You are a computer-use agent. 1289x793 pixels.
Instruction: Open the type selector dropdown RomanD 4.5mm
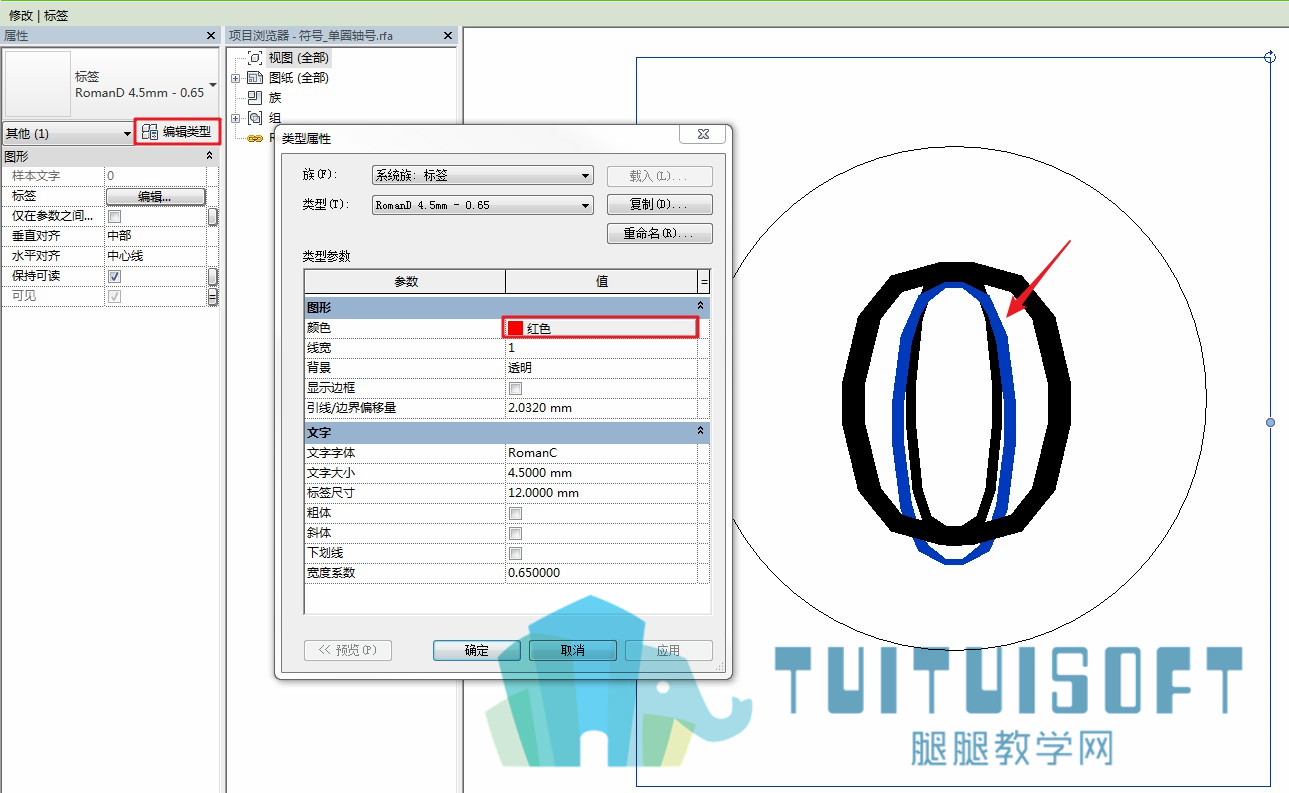212,85
